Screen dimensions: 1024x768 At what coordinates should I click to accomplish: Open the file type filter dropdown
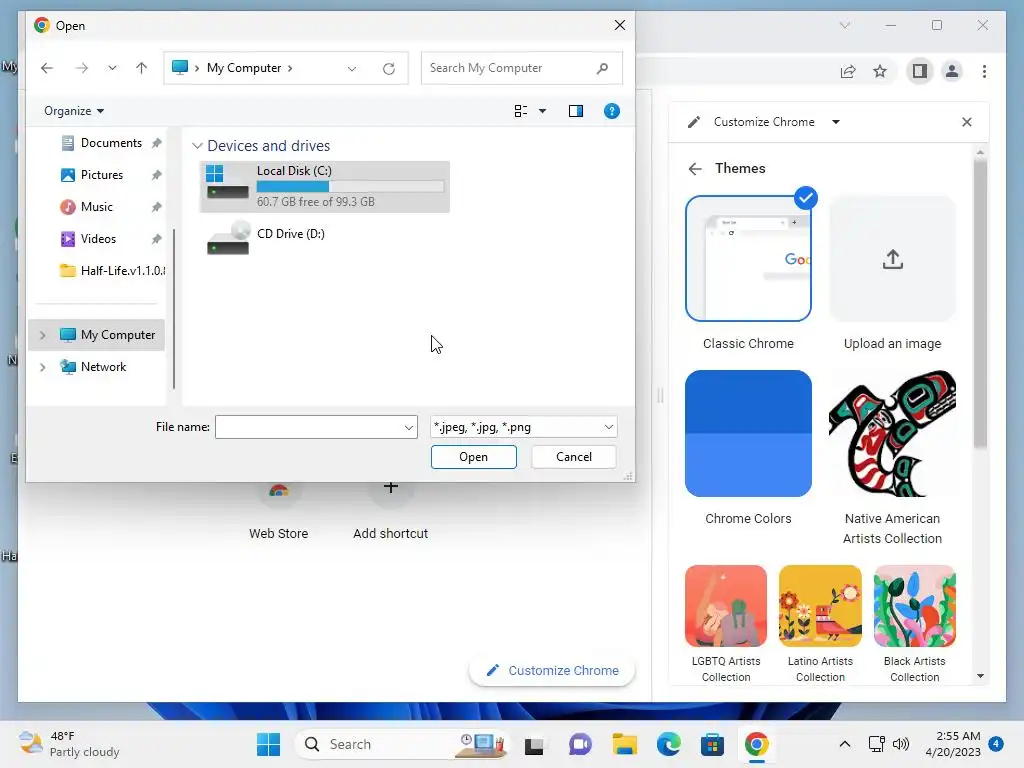click(523, 427)
